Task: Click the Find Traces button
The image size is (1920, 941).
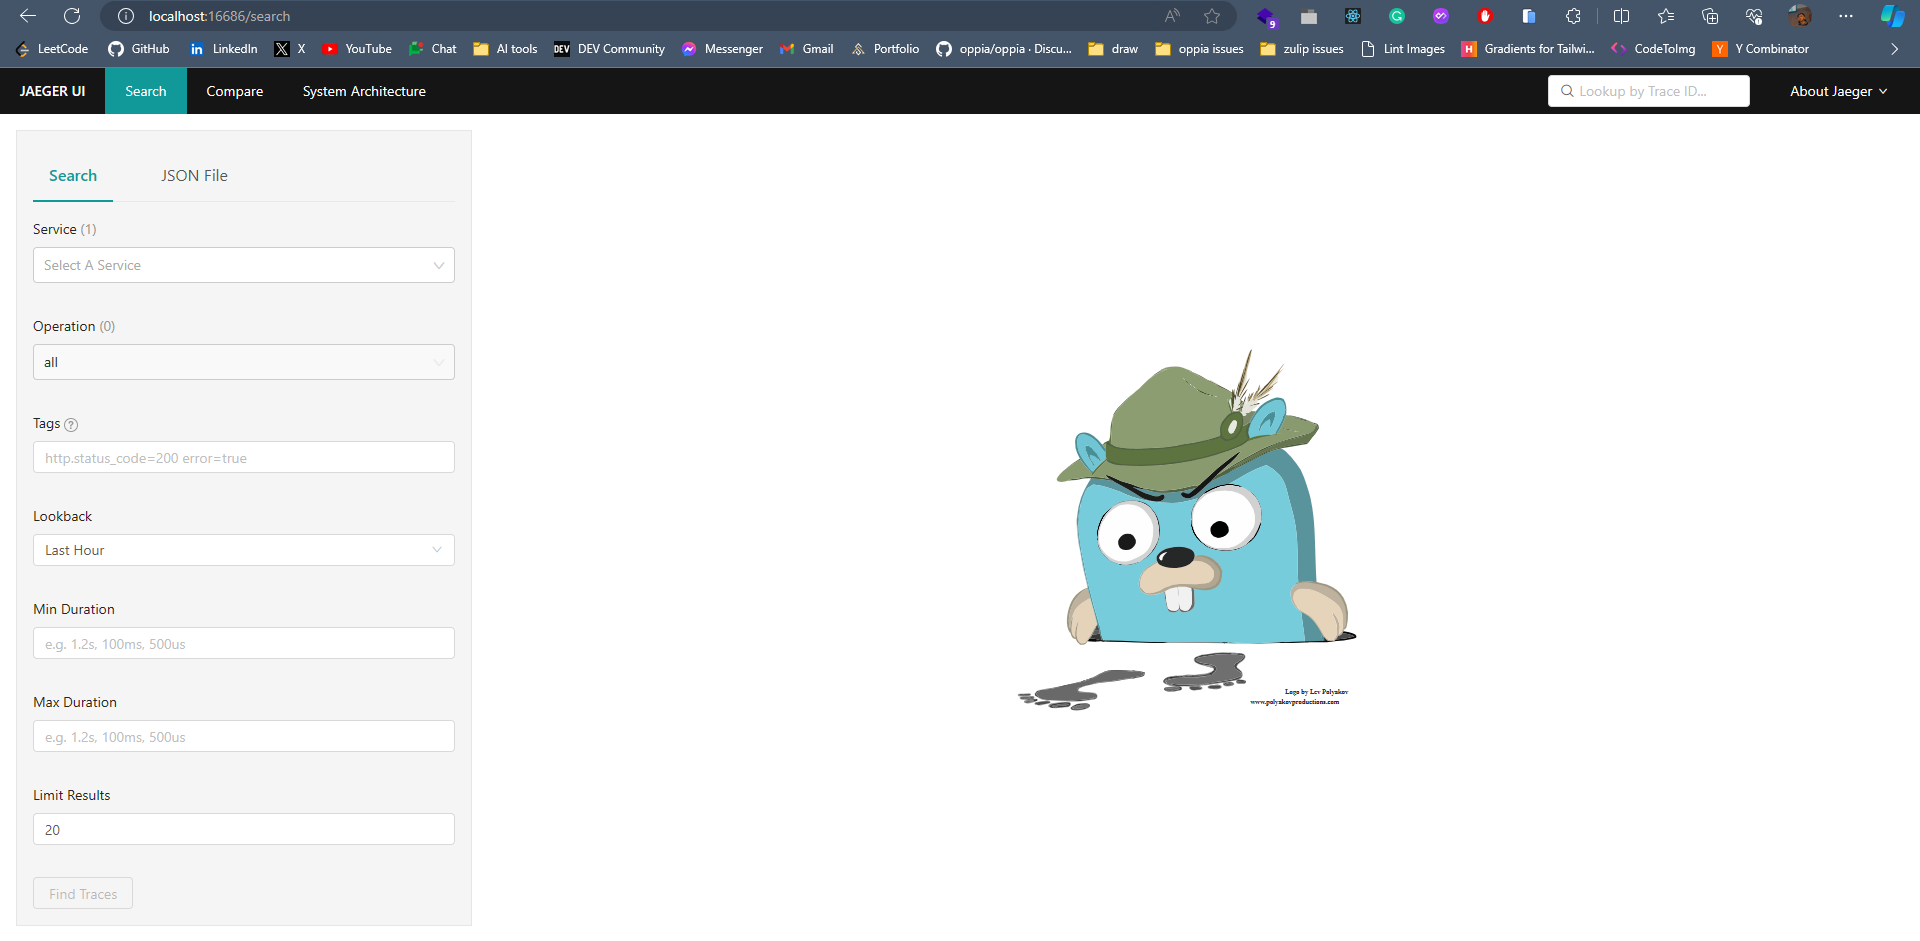Action: (83, 893)
